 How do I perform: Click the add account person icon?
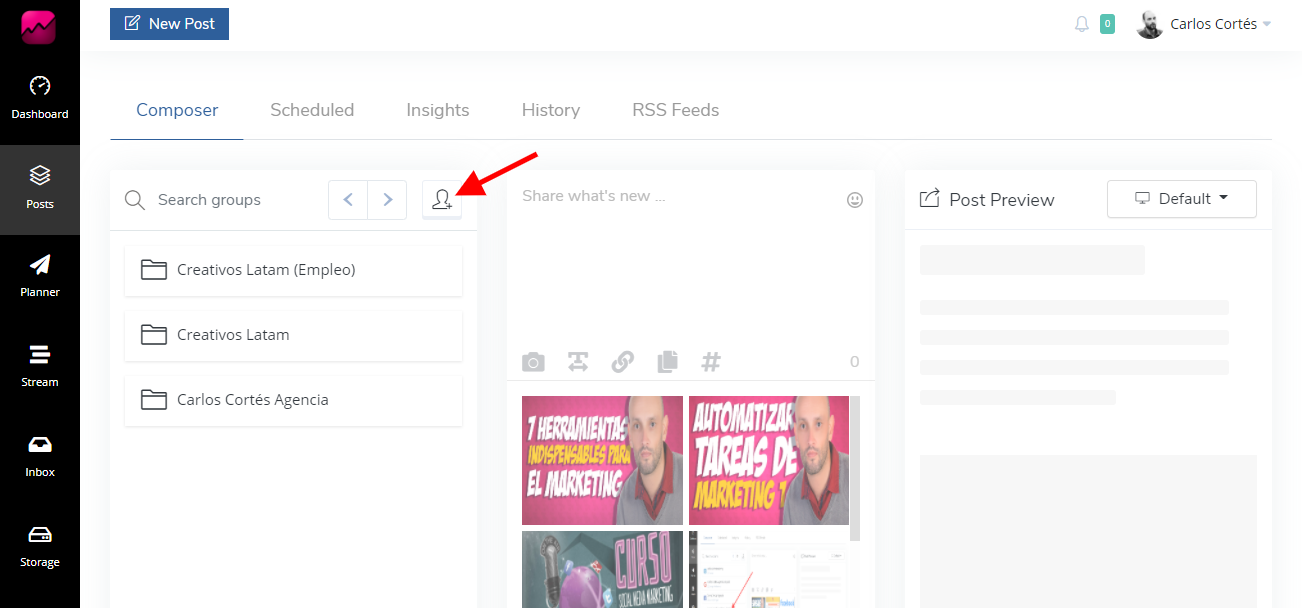coord(442,200)
